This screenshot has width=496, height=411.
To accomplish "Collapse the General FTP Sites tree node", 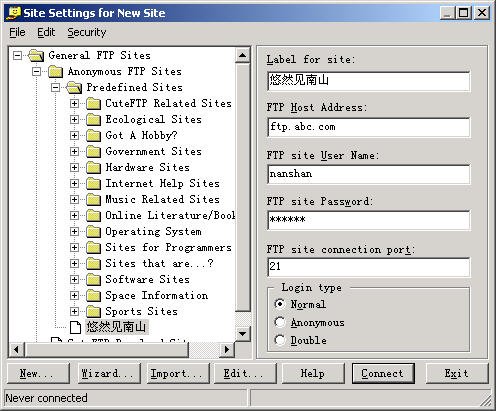I will (x=17, y=55).
